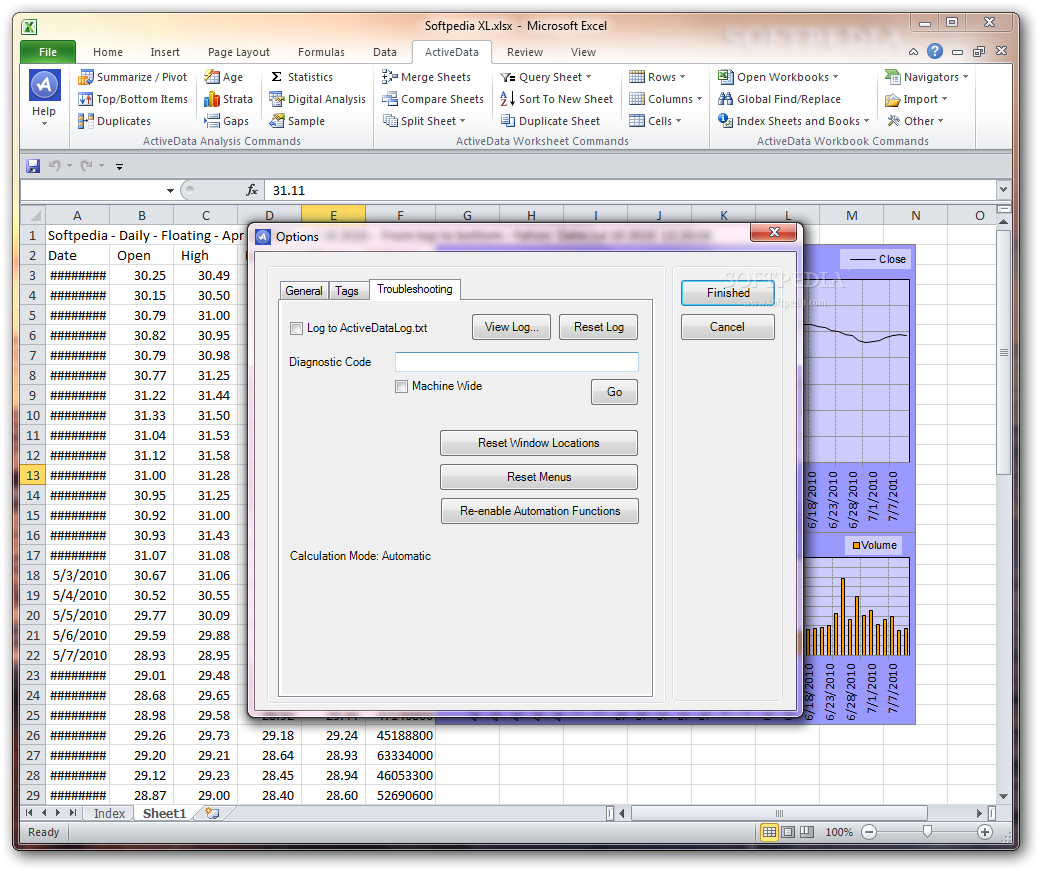
Task: Open the Name Box dropdown arrow
Action: [170, 191]
